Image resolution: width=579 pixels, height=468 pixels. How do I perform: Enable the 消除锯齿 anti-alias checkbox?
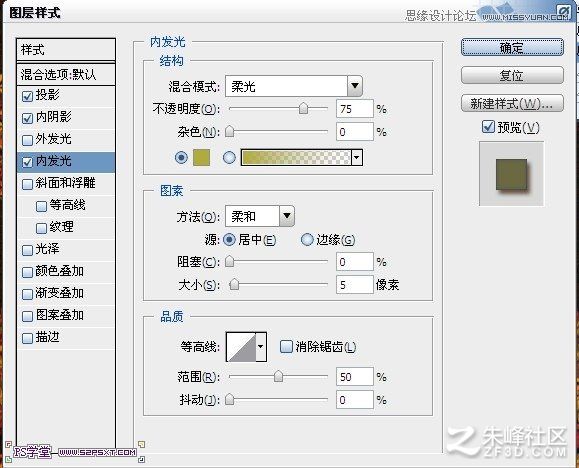(286, 346)
